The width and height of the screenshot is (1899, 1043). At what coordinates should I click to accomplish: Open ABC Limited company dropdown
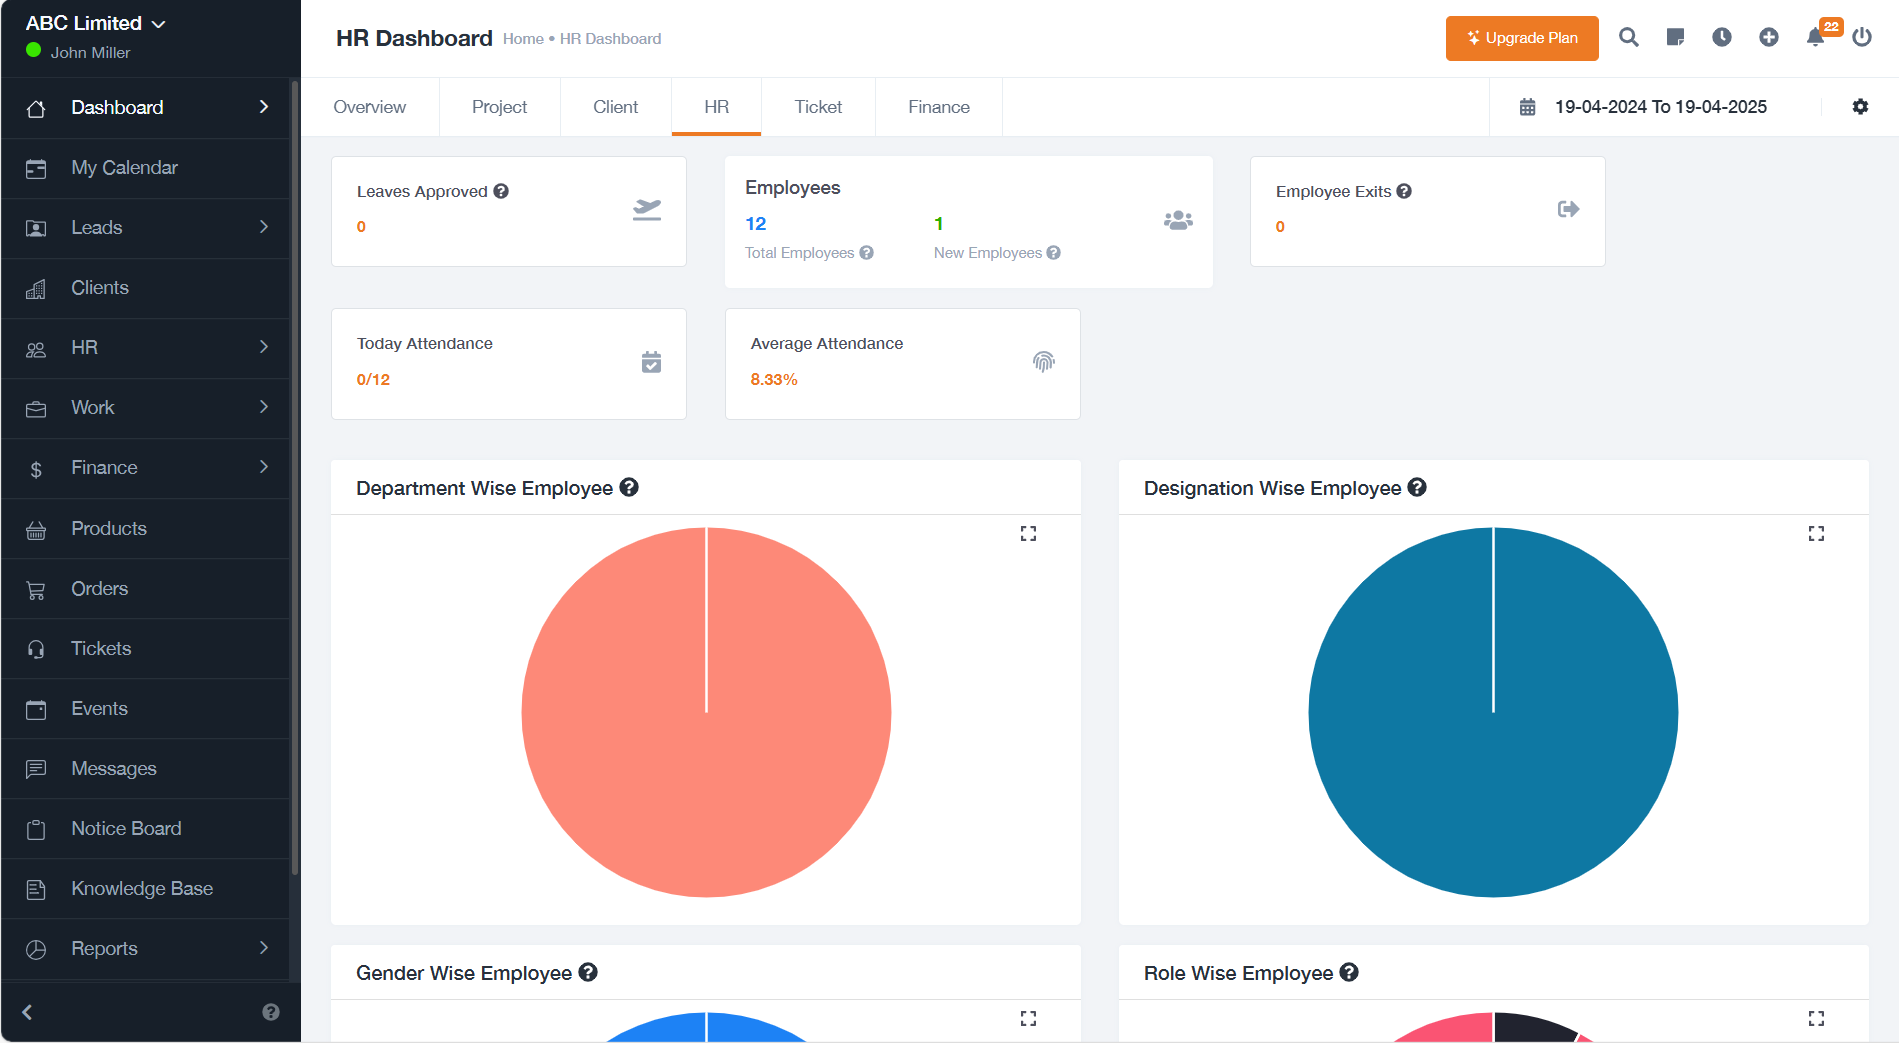95,23
